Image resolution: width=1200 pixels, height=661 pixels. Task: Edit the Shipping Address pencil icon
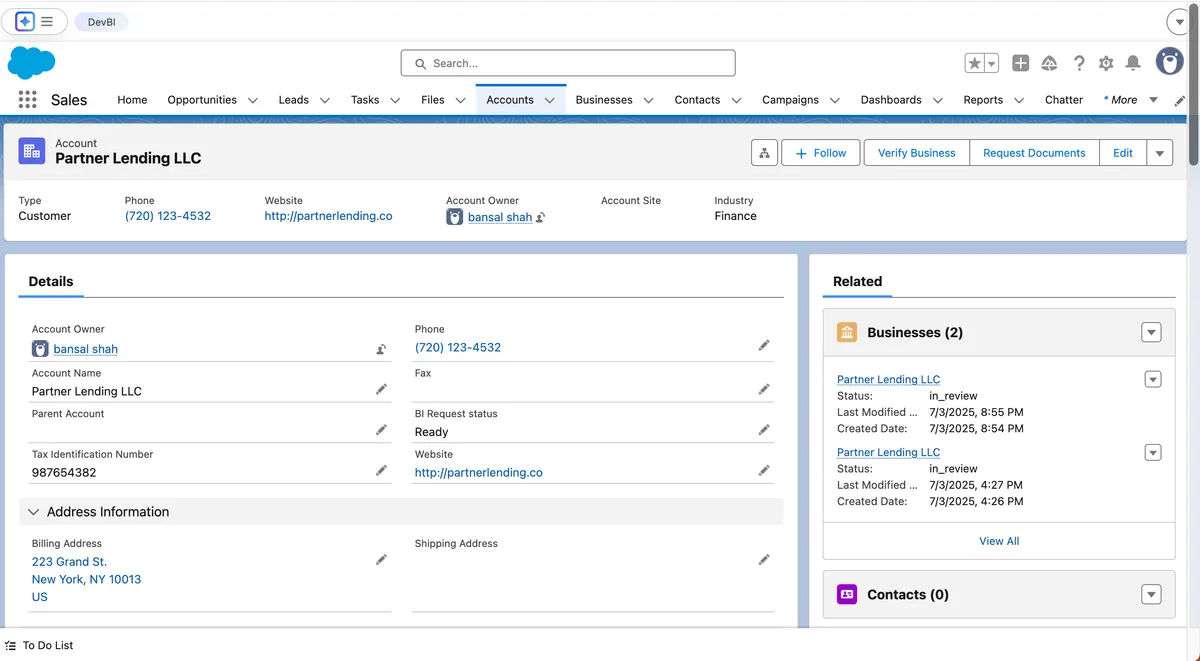(x=764, y=560)
